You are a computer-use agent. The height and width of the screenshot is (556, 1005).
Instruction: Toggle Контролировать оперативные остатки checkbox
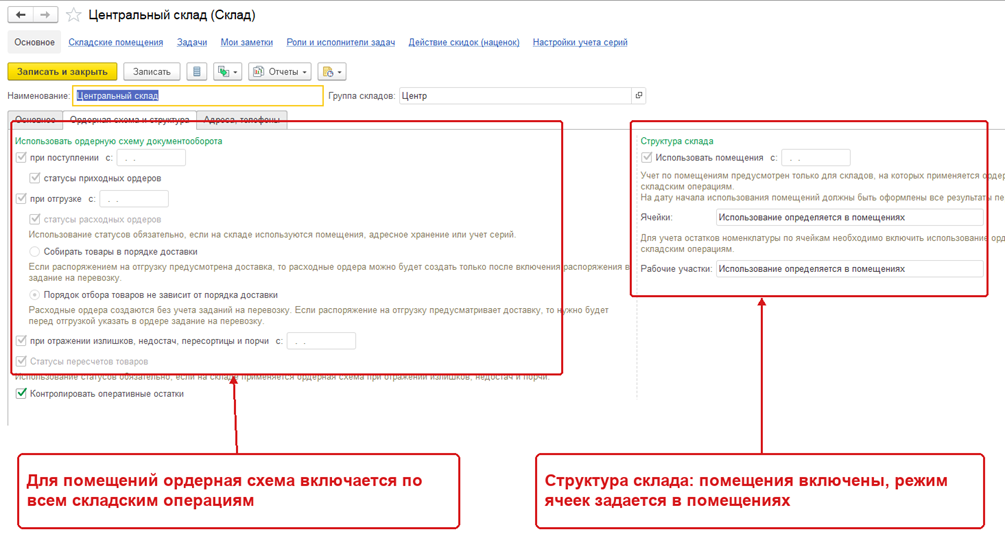pyautogui.click(x=21, y=393)
